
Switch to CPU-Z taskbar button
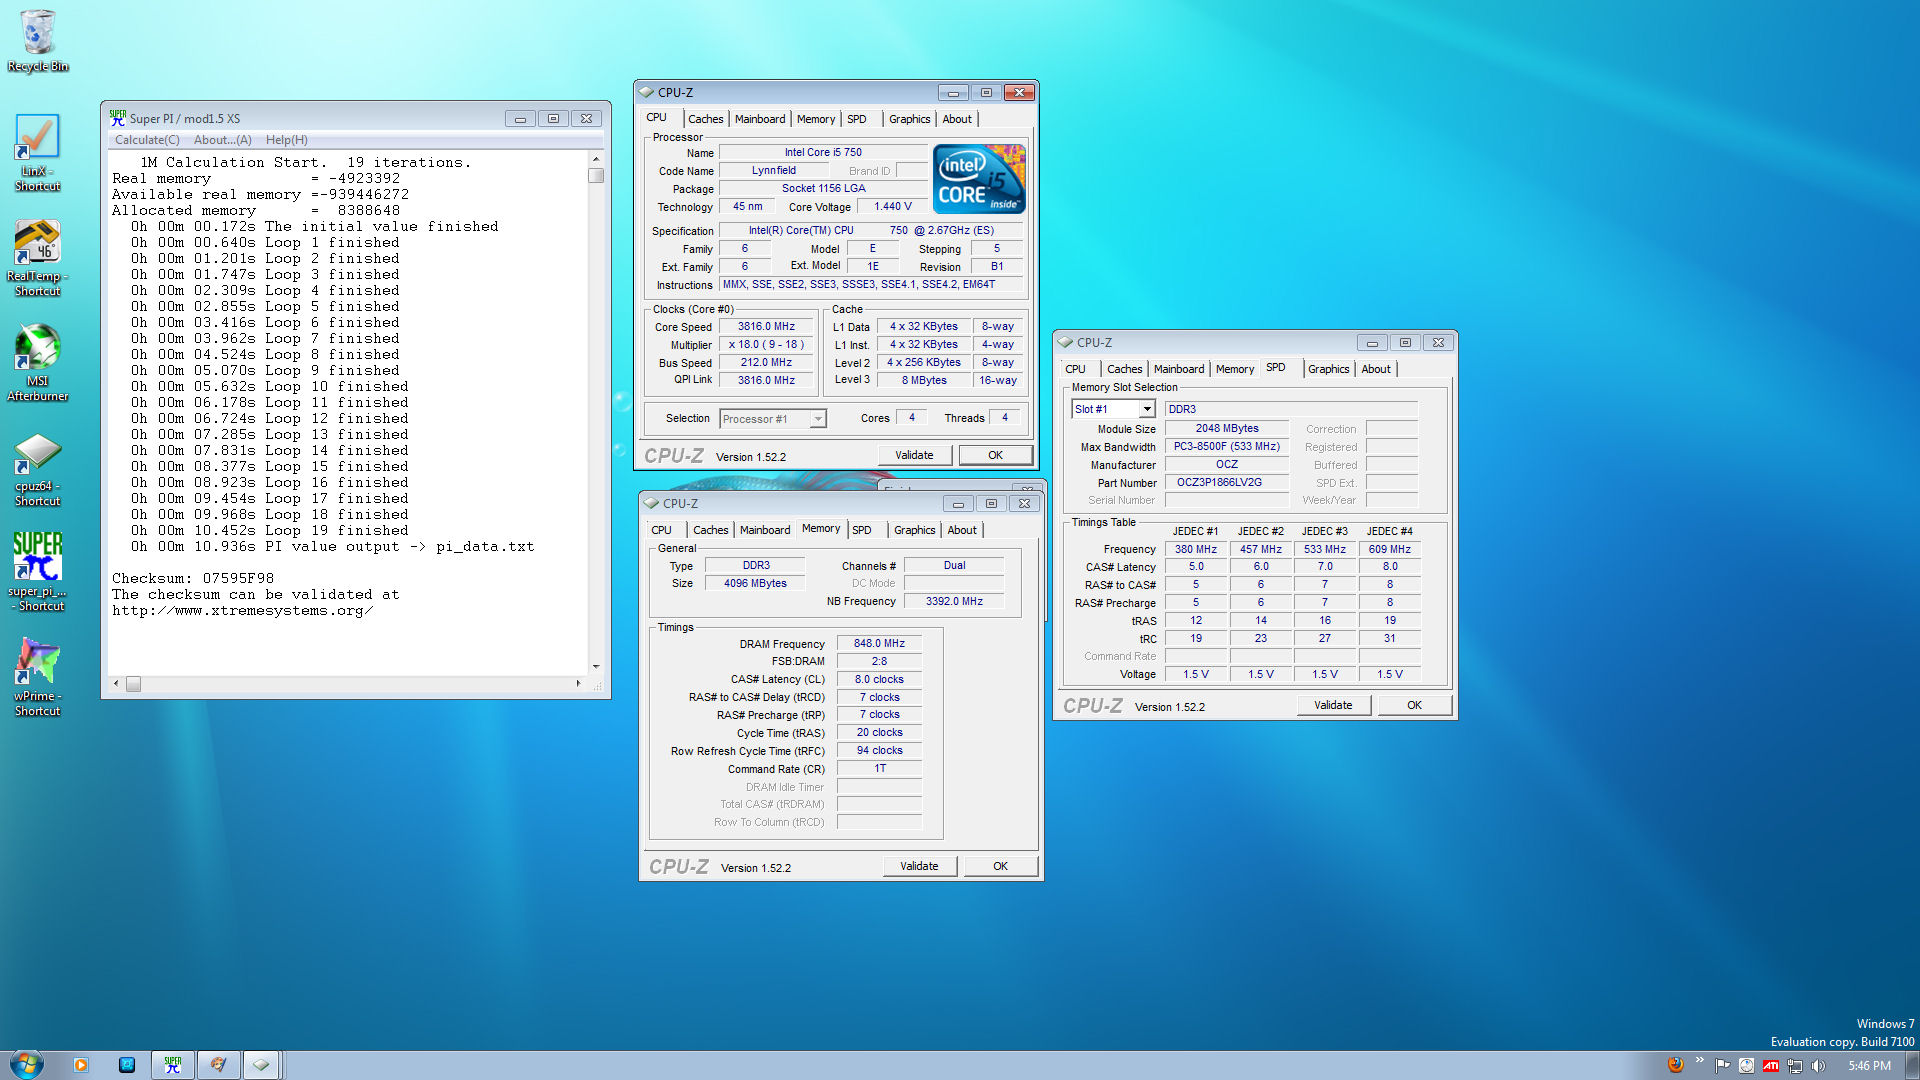(262, 1065)
